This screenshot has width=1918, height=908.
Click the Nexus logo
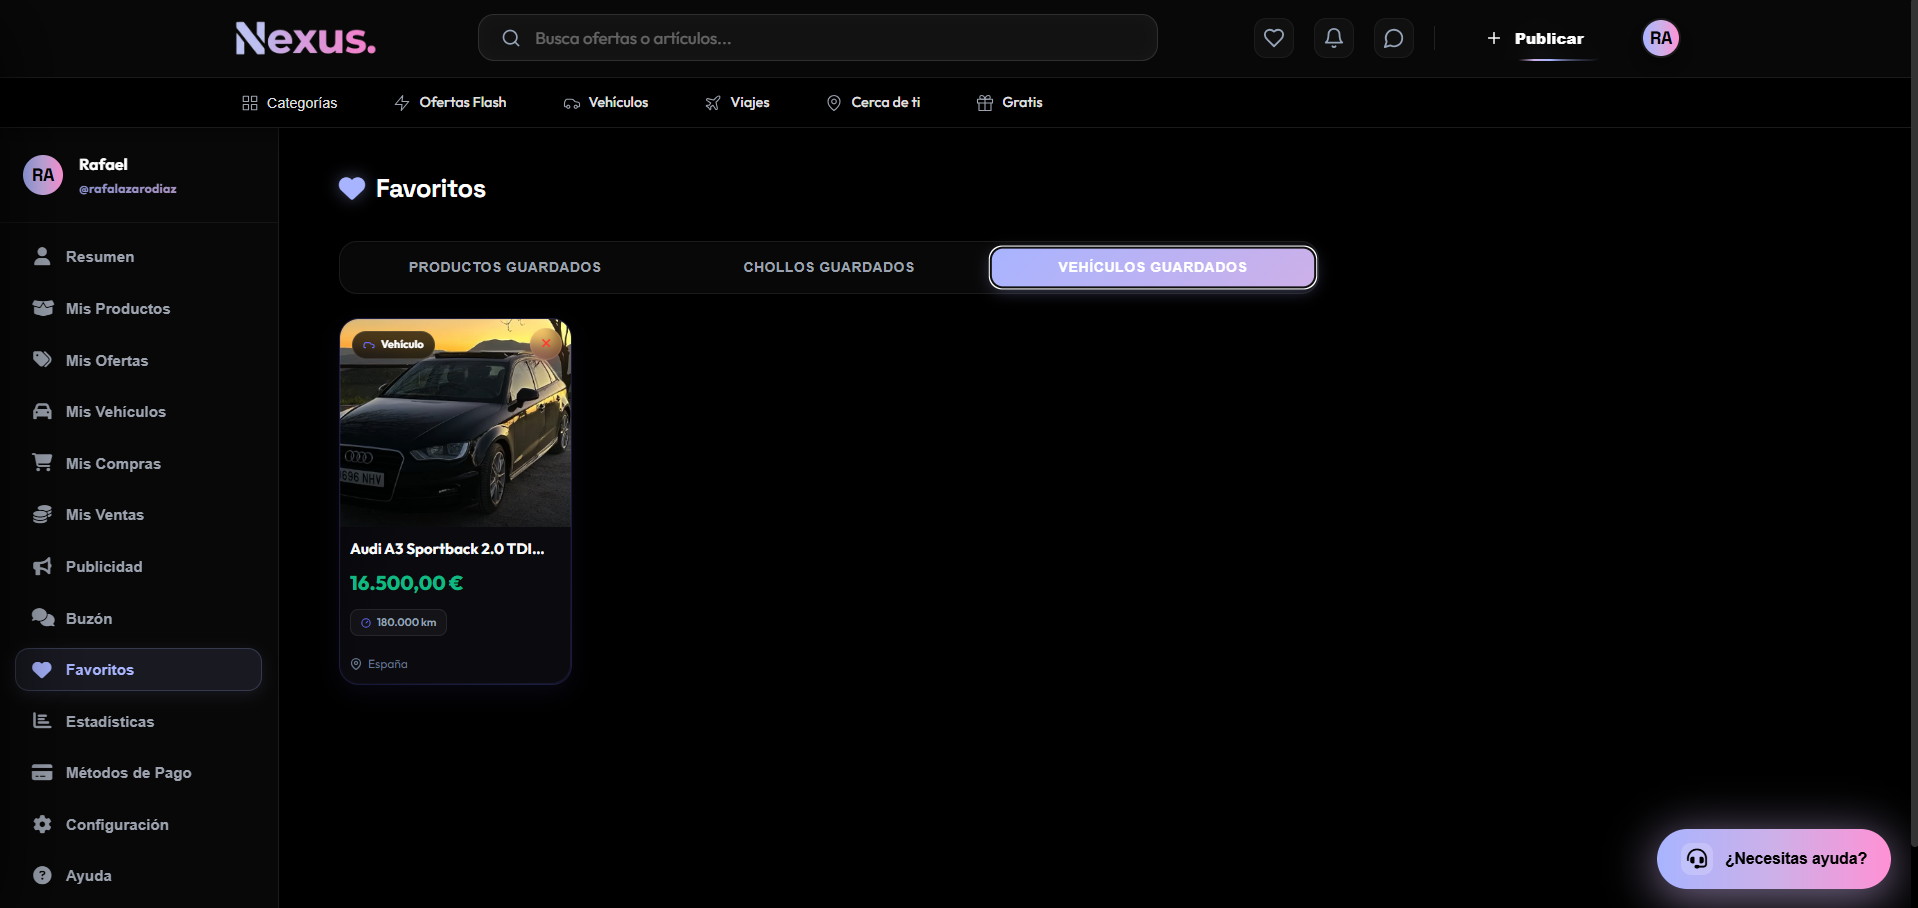click(x=305, y=38)
